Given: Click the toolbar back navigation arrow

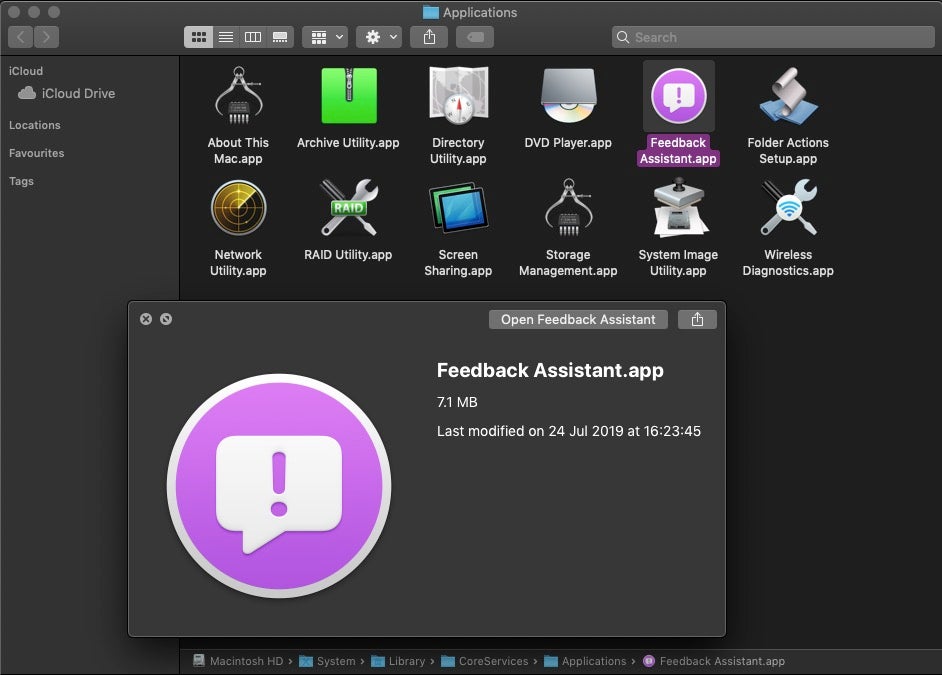Looking at the screenshot, I should pyautogui.click(x=21, y=37).
